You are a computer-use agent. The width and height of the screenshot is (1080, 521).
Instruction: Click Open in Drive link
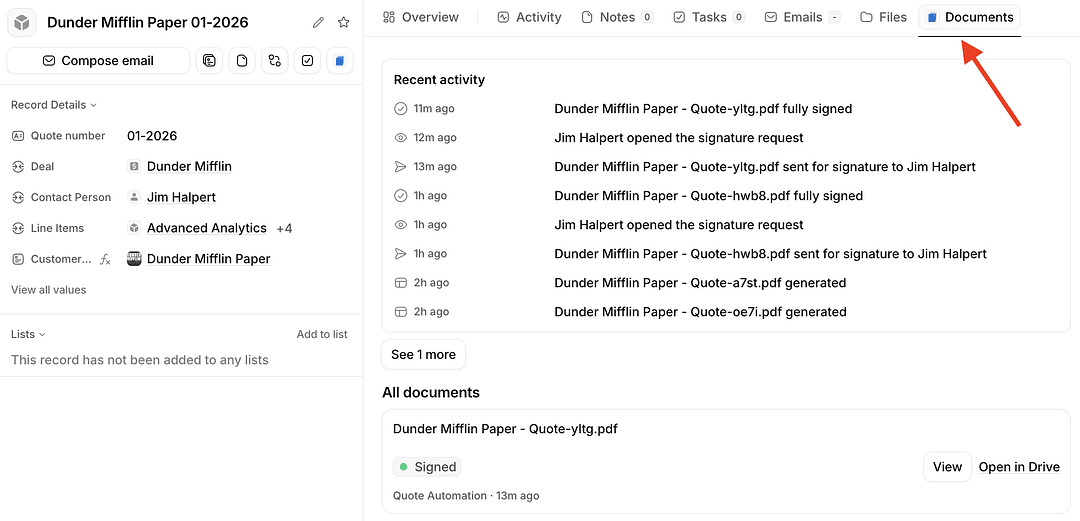tap(1019, 467)
